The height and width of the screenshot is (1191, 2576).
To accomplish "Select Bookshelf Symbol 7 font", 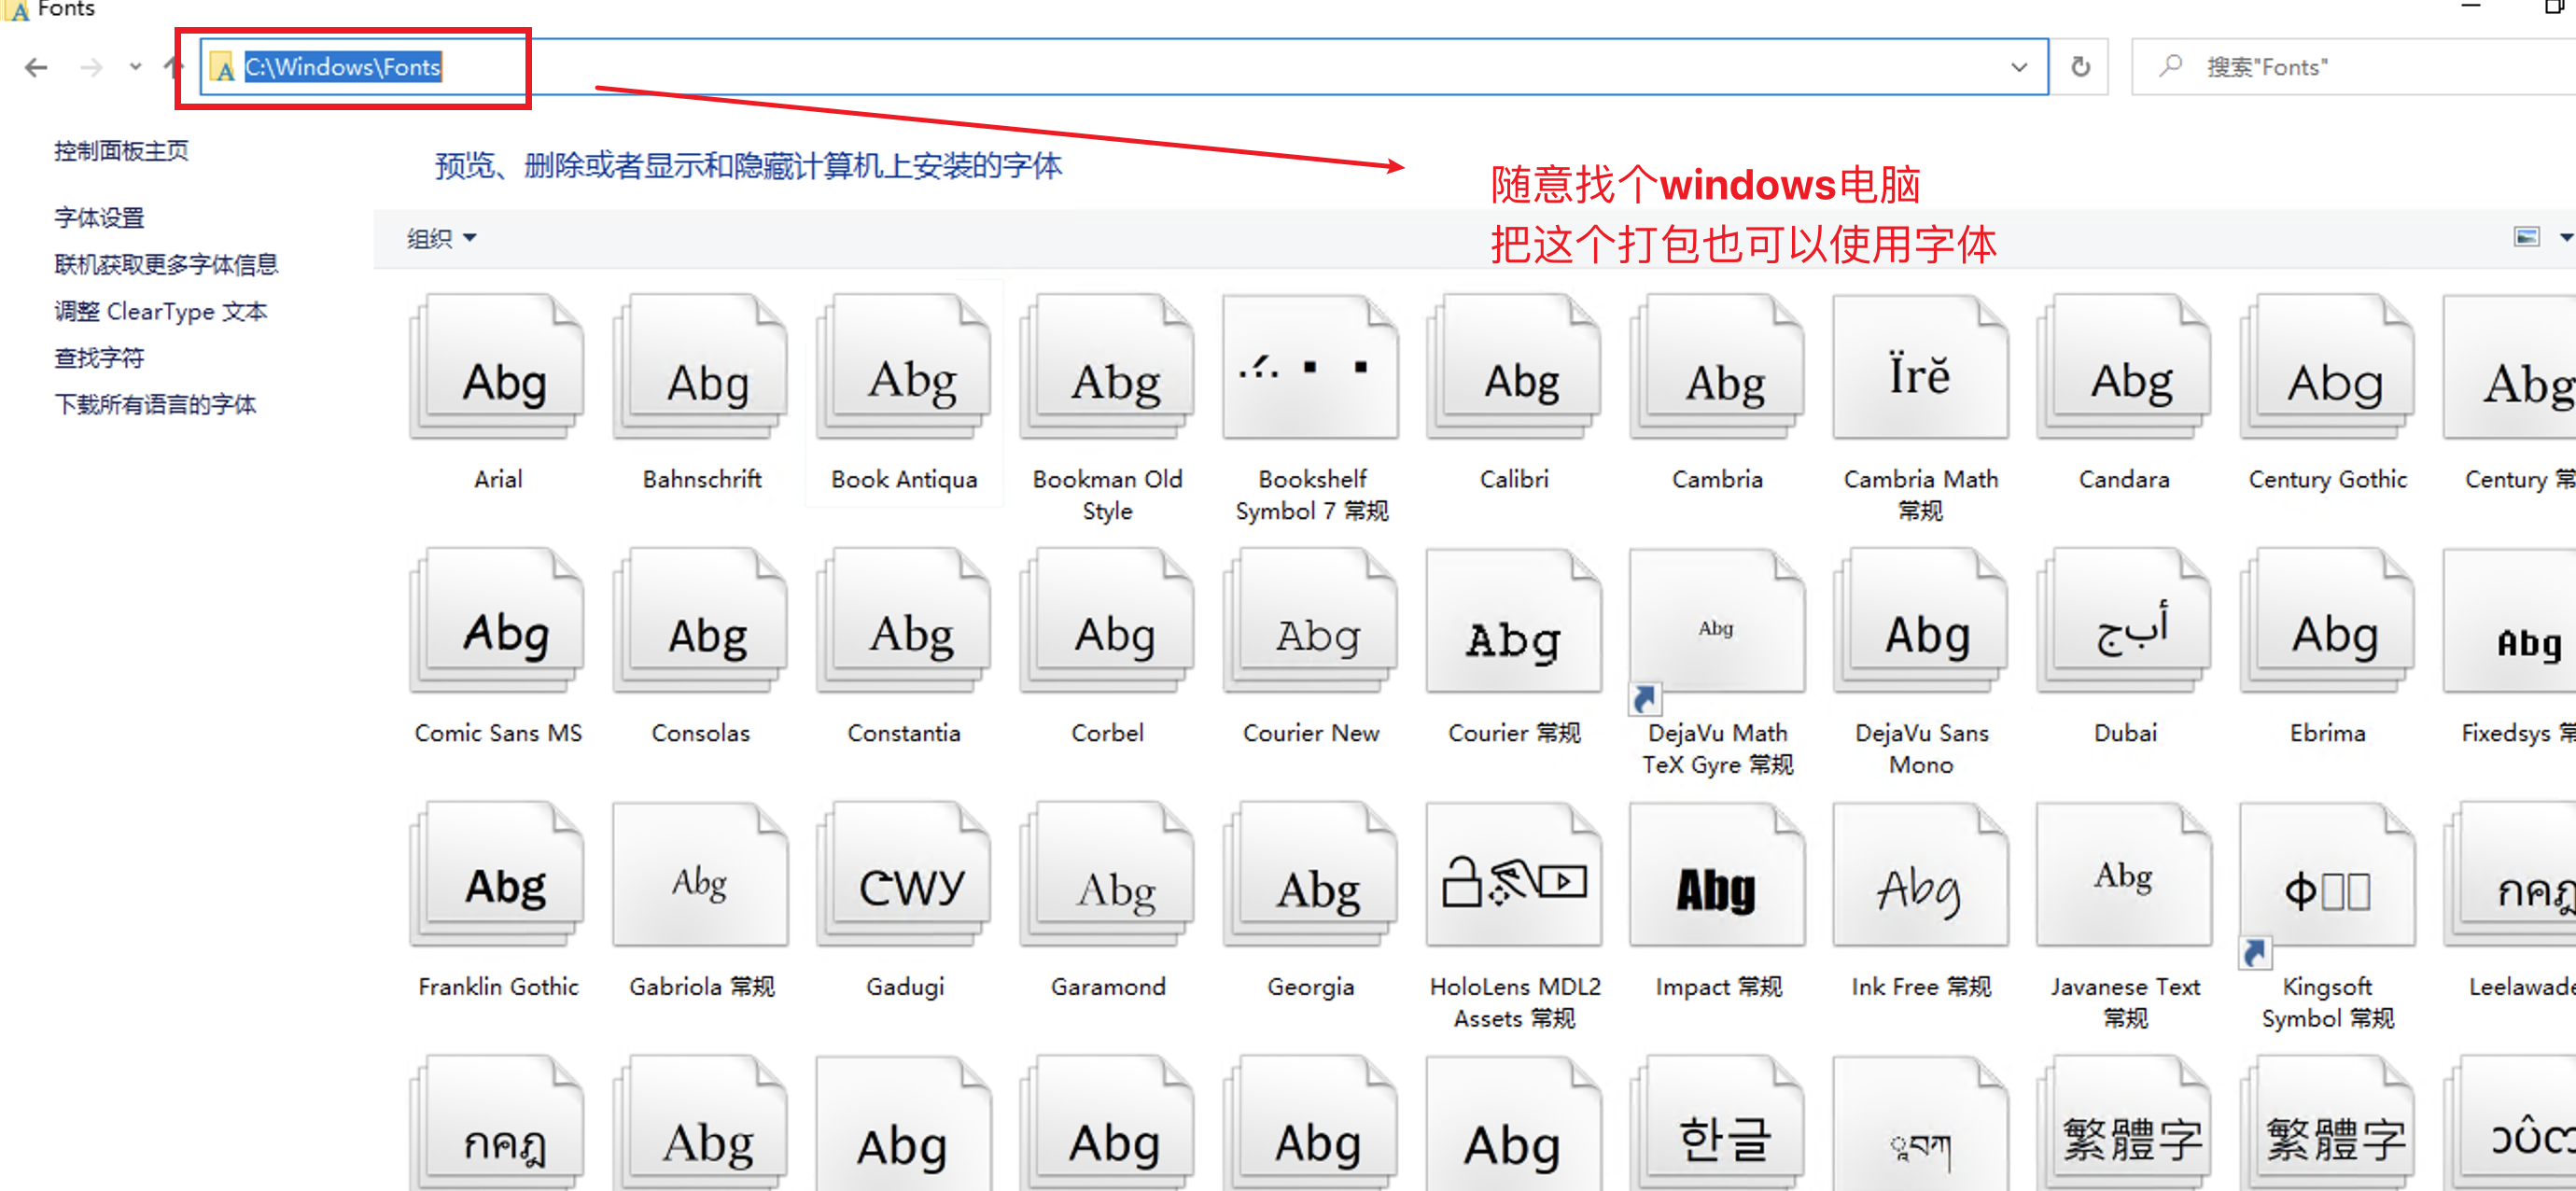I will click(x=1311, y=408).
